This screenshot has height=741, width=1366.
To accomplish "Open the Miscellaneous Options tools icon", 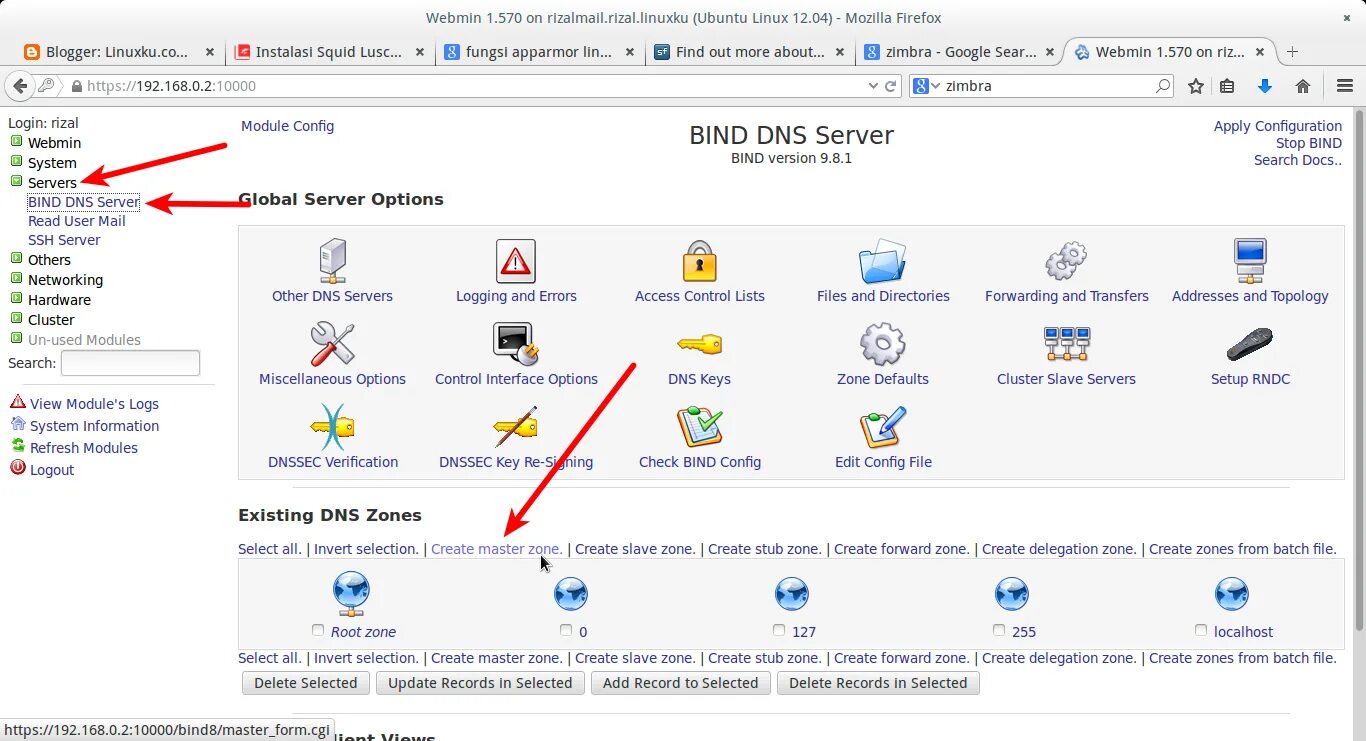I will (x=332, y=344).
